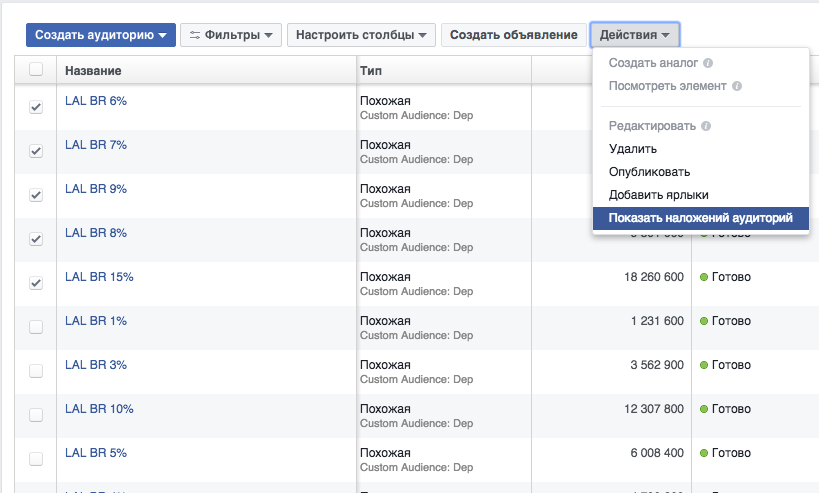
Task: Click the green status dot for LAL BR 10%
Action: coord(703,409)
